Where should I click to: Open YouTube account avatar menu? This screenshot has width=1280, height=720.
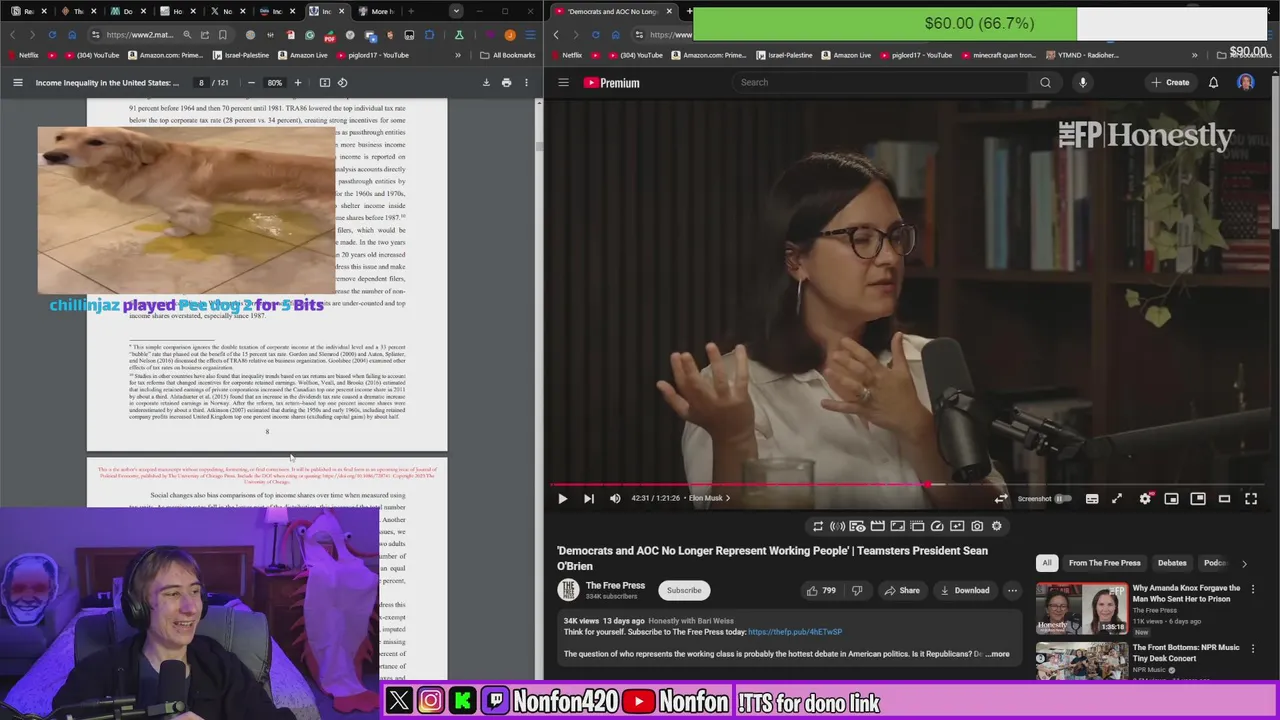tap(1245, 82)
